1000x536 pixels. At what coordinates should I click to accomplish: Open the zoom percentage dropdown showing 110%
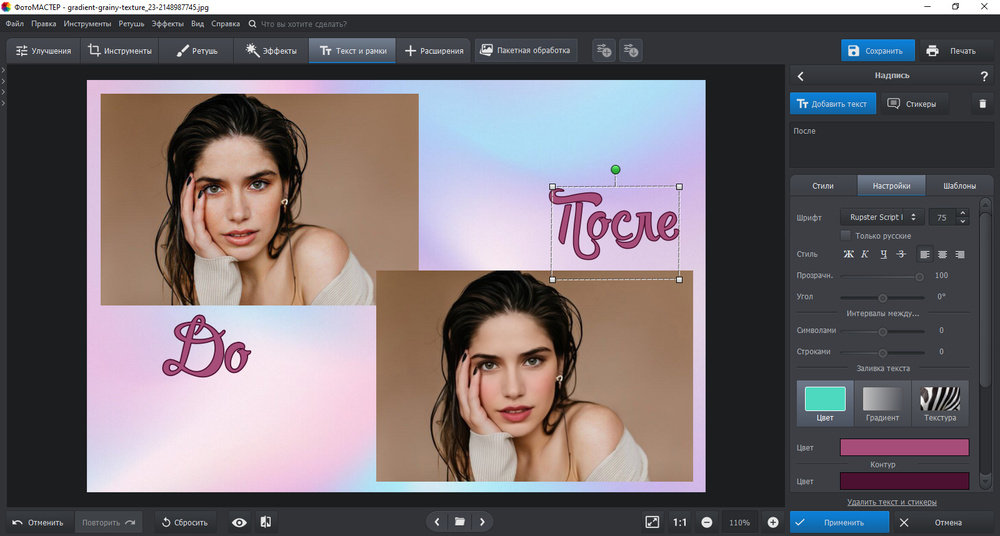click(740, 522)
